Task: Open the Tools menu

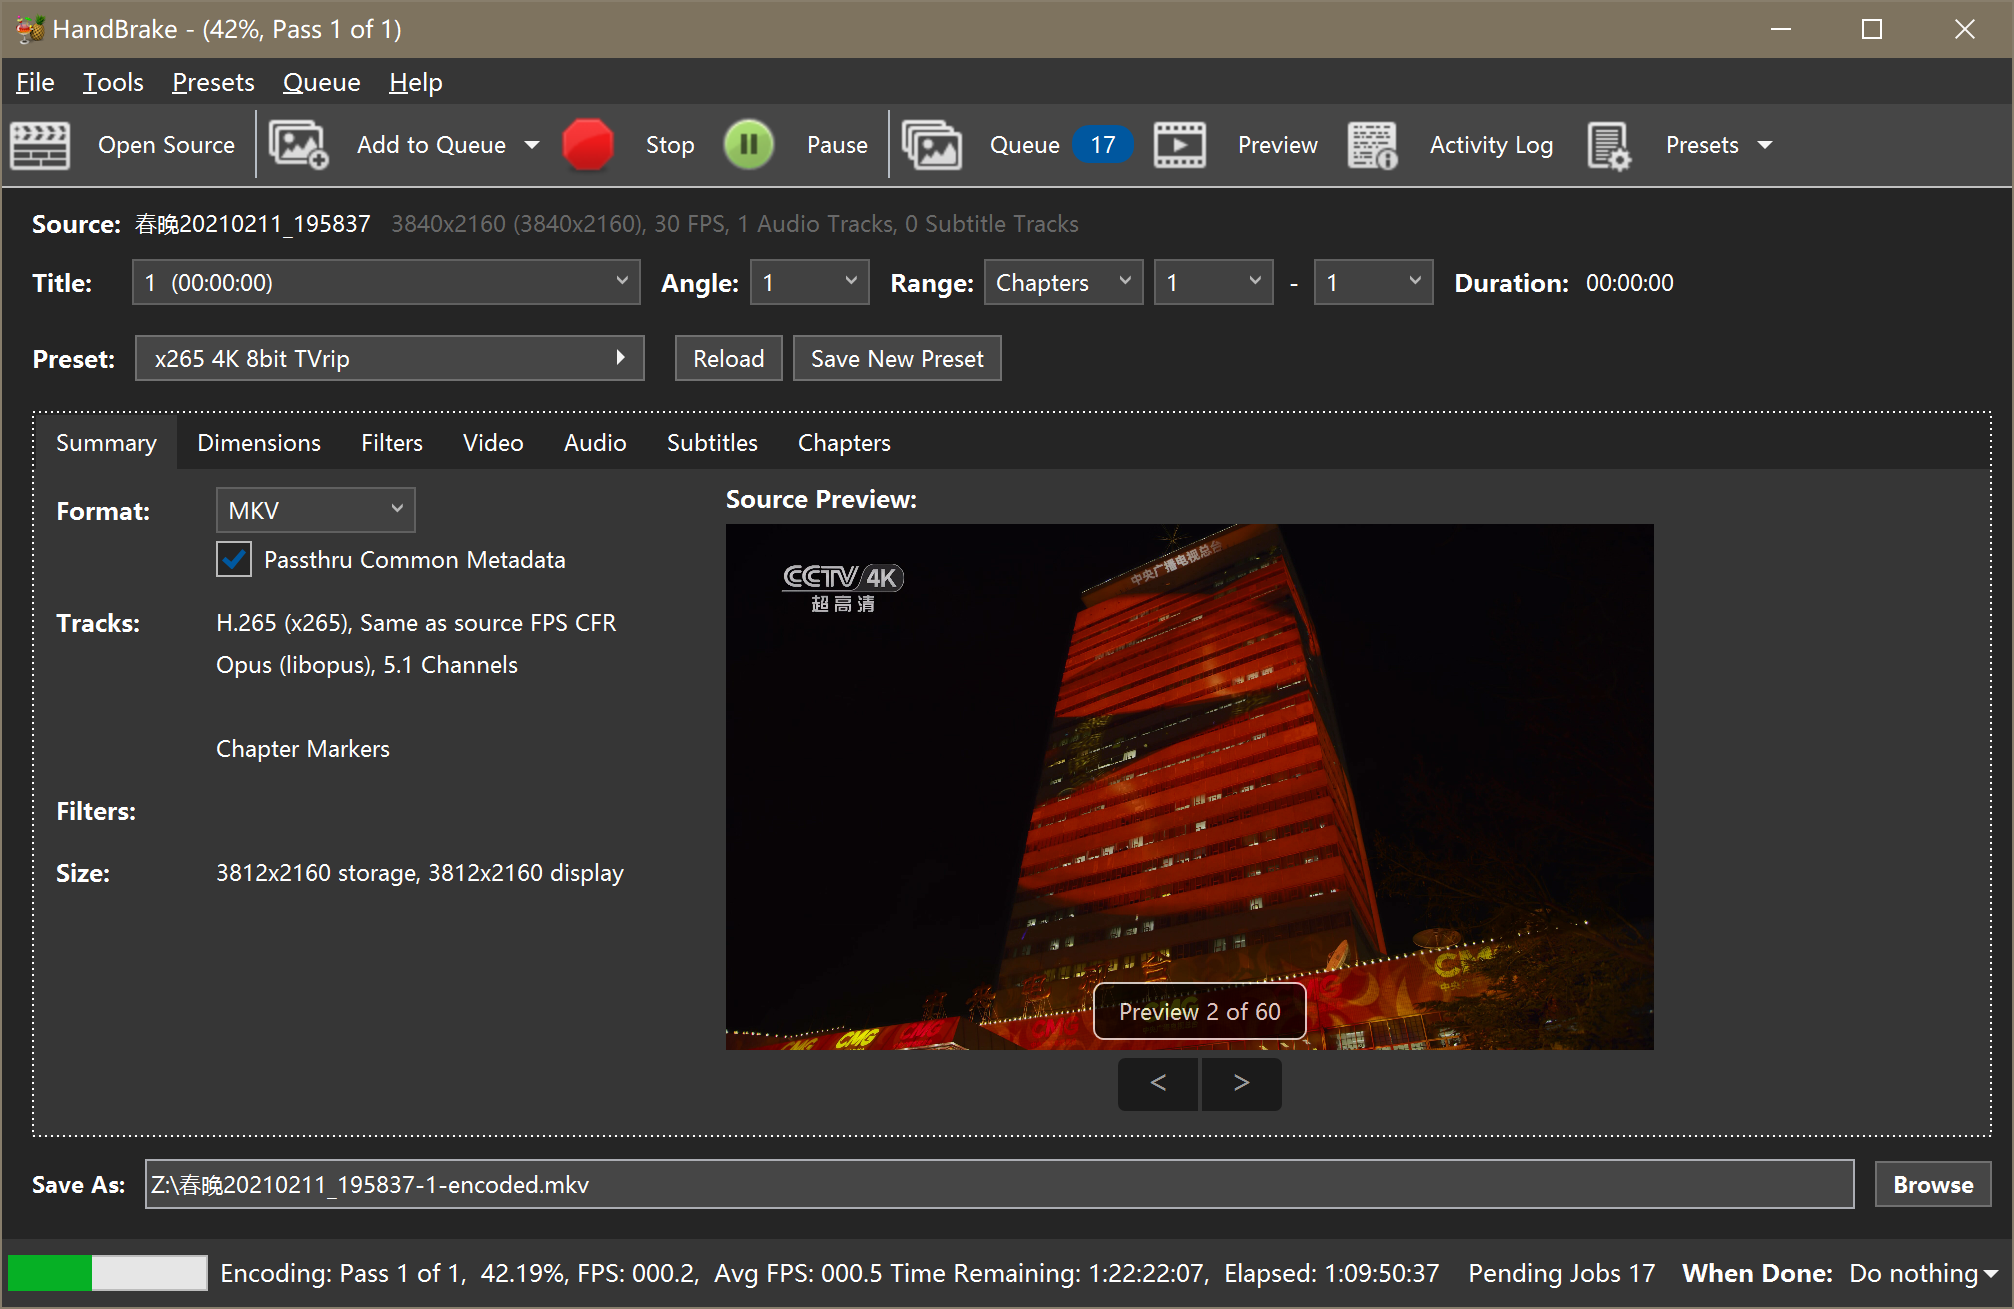Action: click(112, 82)
